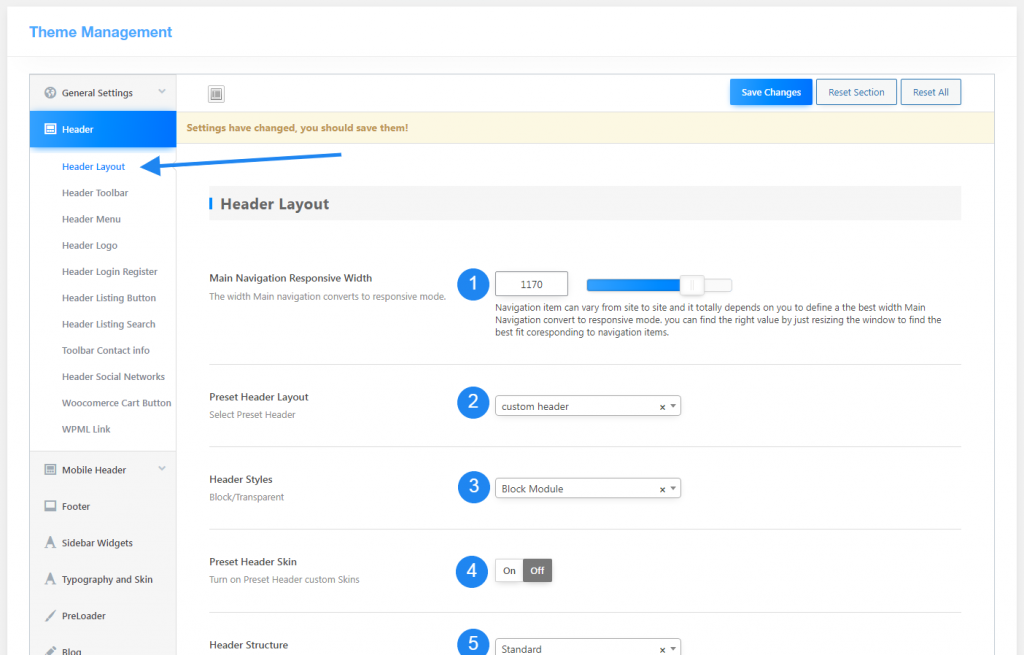Open WPML Link submenu item
Image resolution: width=1024 pixels, height=655 pixels.
pos(86,429)
